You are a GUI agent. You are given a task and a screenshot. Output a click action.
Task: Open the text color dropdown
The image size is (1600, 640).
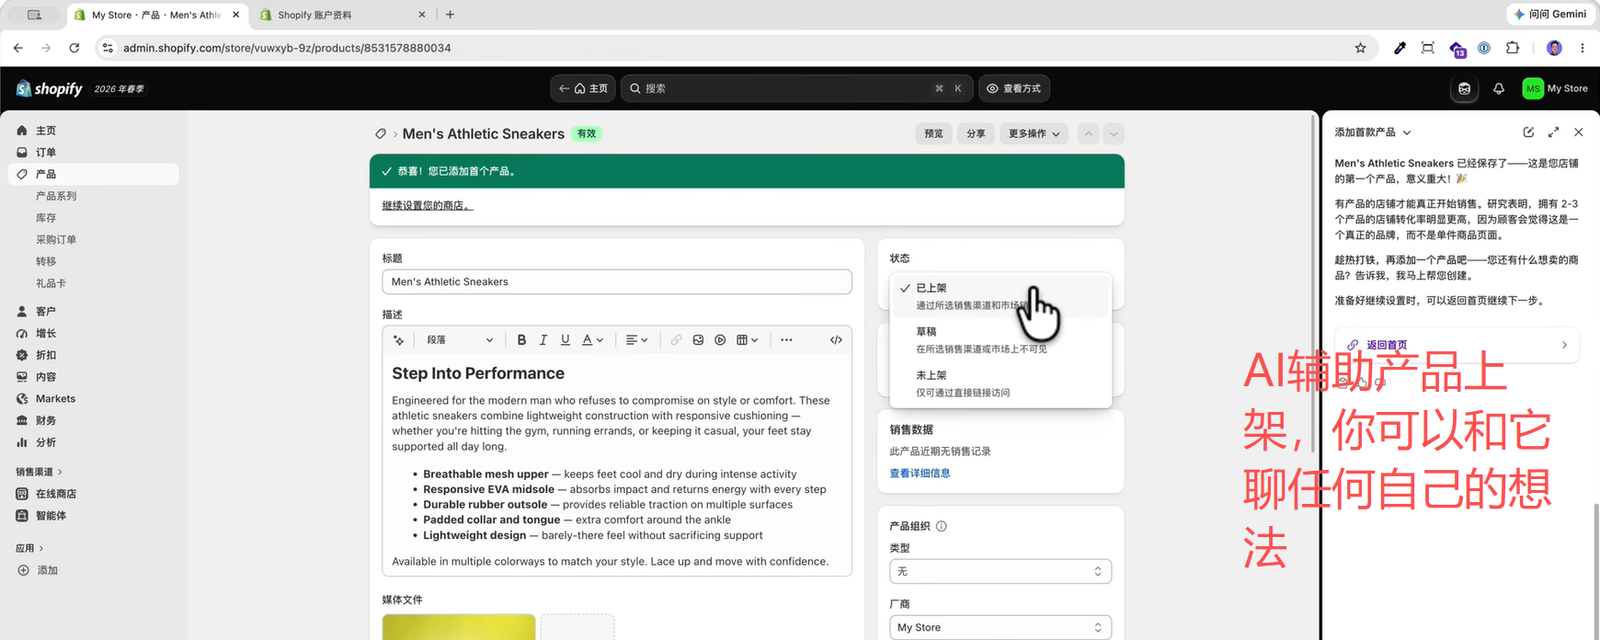pyautogui.click(x=593, y=340)
